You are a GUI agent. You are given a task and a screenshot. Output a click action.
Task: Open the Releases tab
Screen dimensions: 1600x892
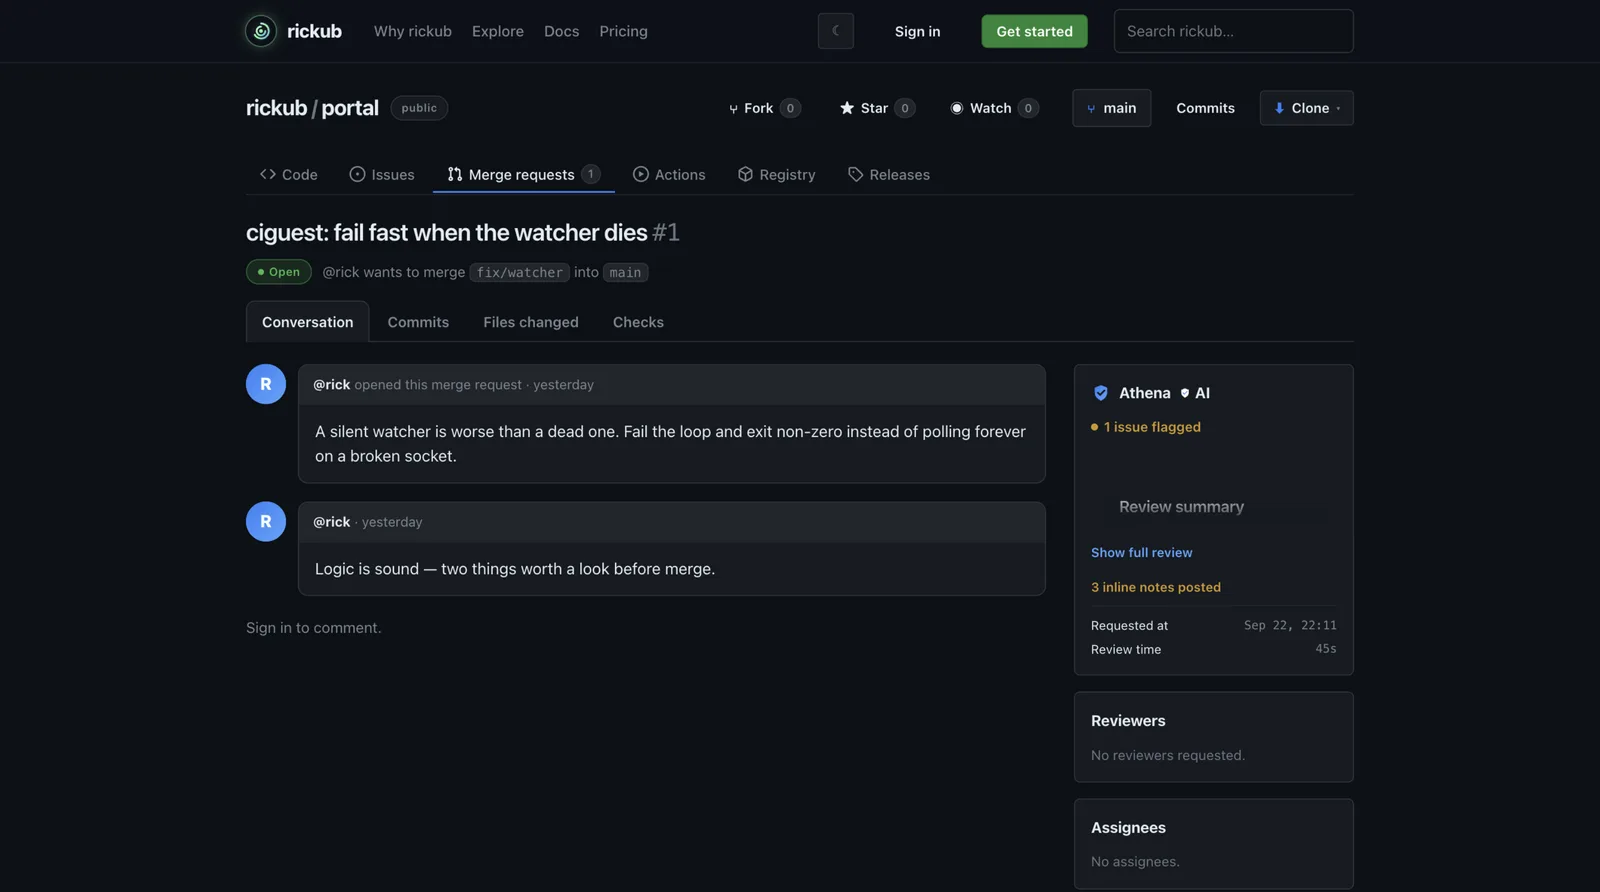pos(889,174)
